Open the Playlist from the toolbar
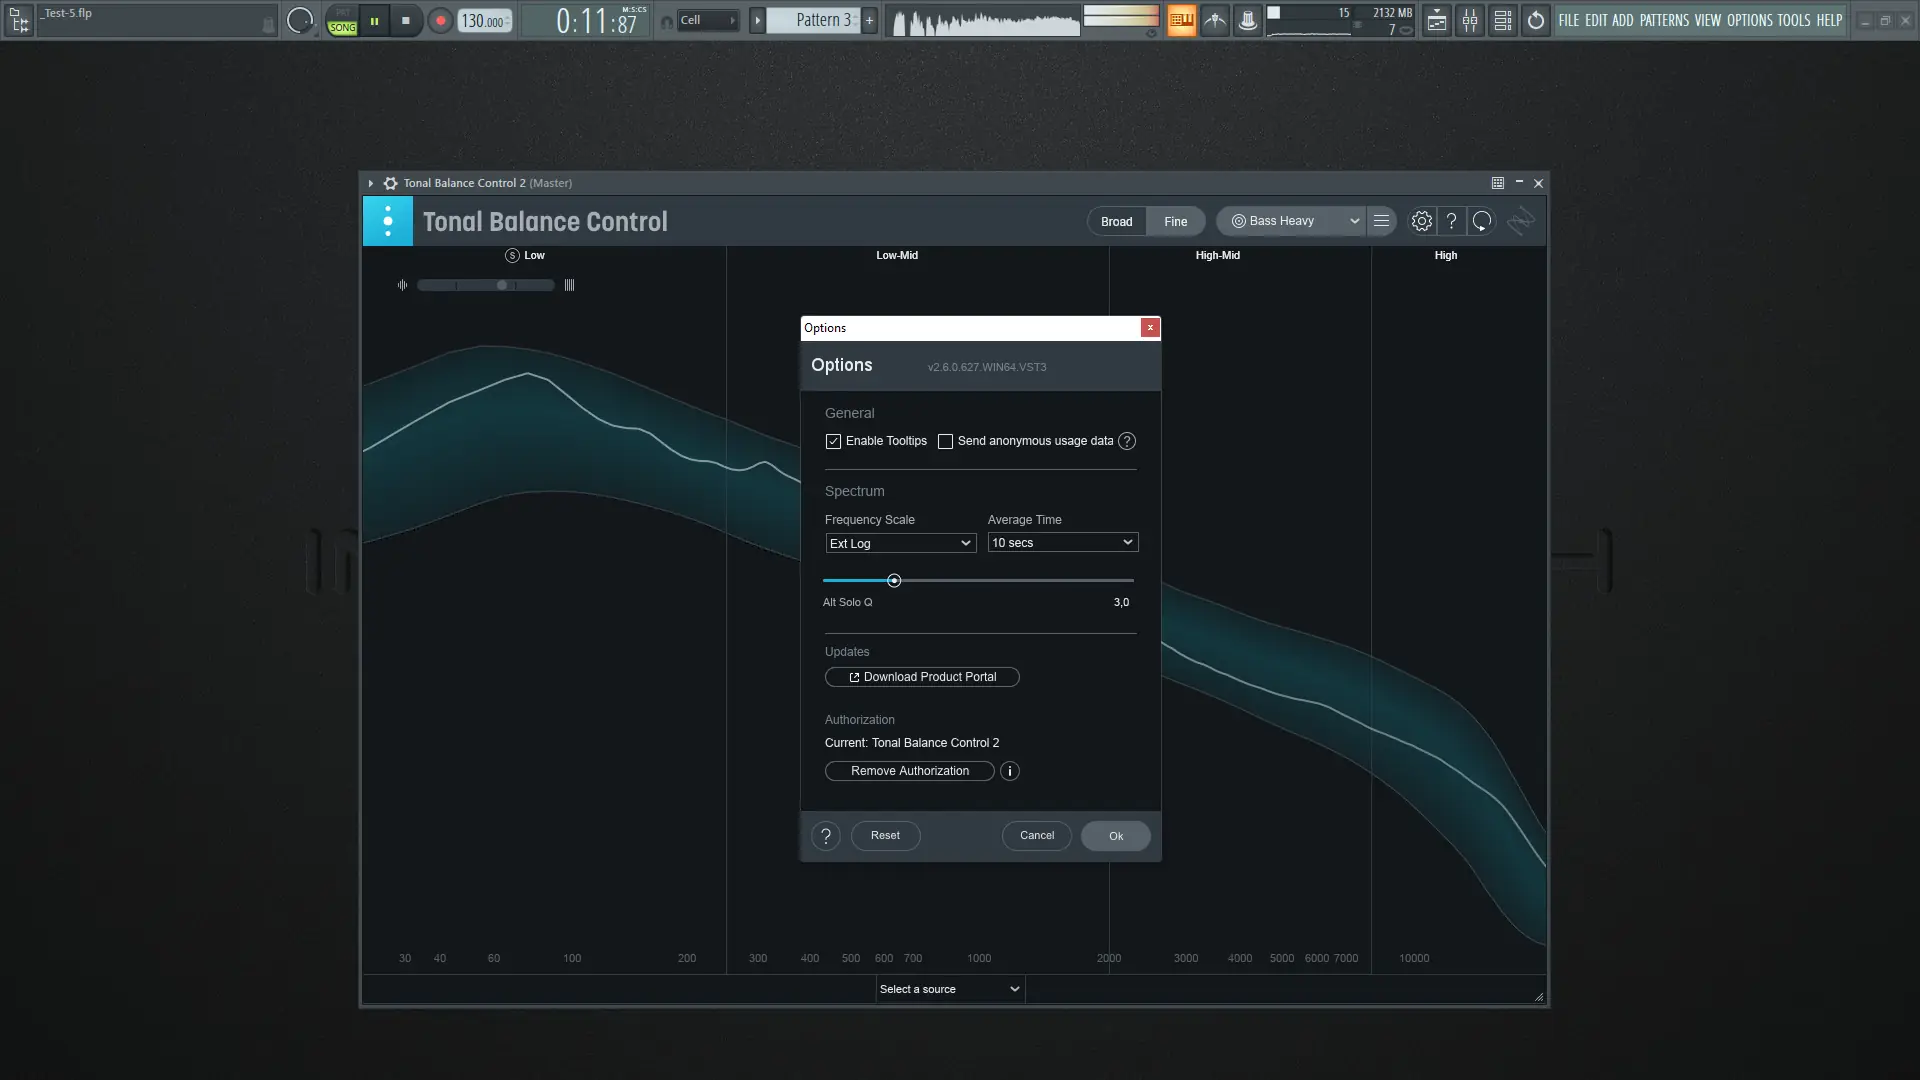1920x1080 pixels. pos(1437,20)
